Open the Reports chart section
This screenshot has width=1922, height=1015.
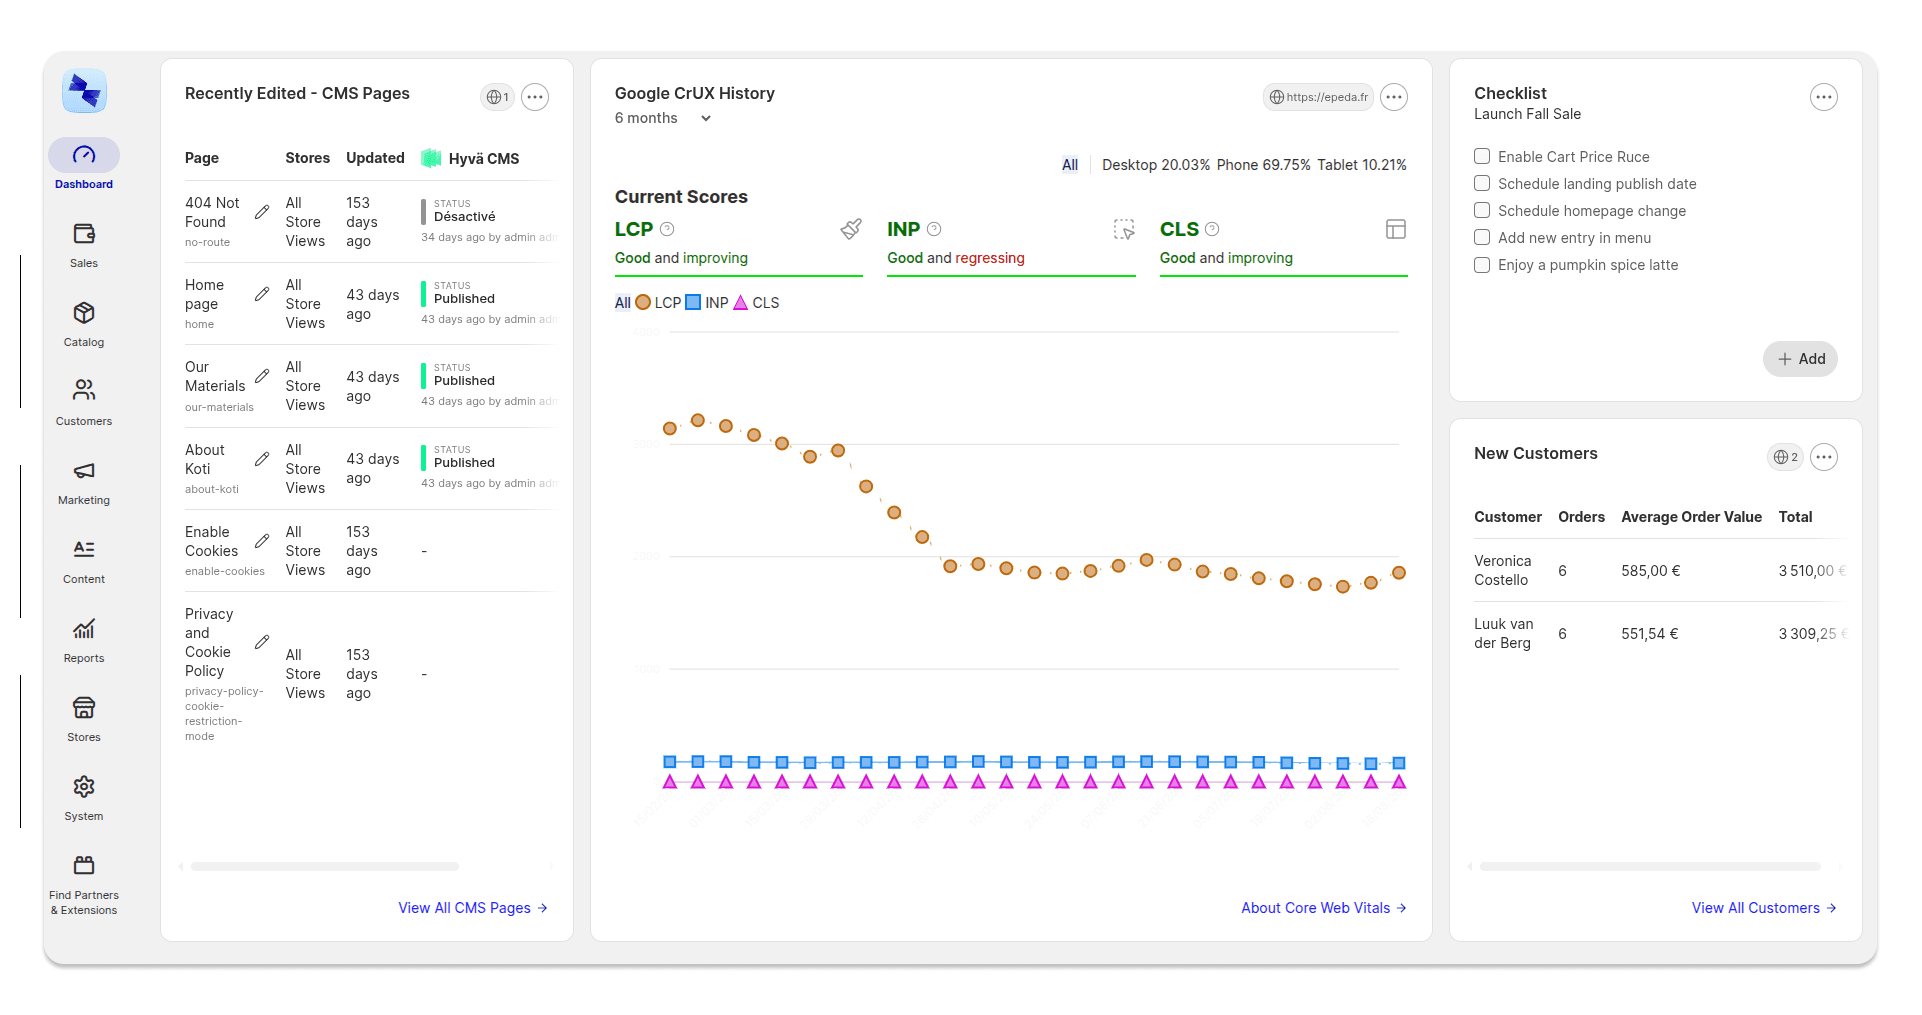click(x=84, y=639)
